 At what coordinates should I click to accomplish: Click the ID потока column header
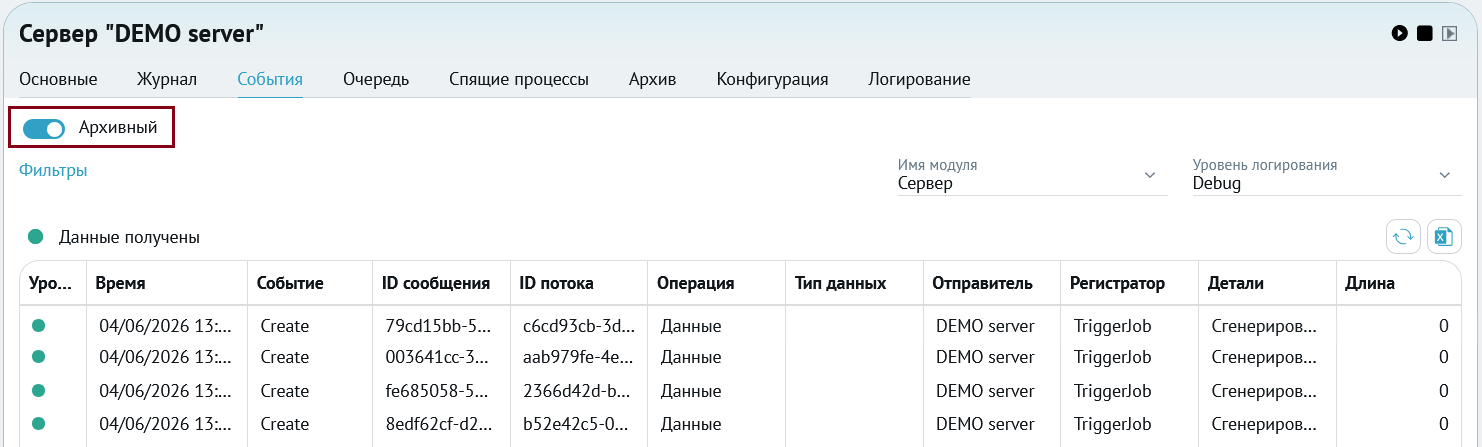click(579, 284)
